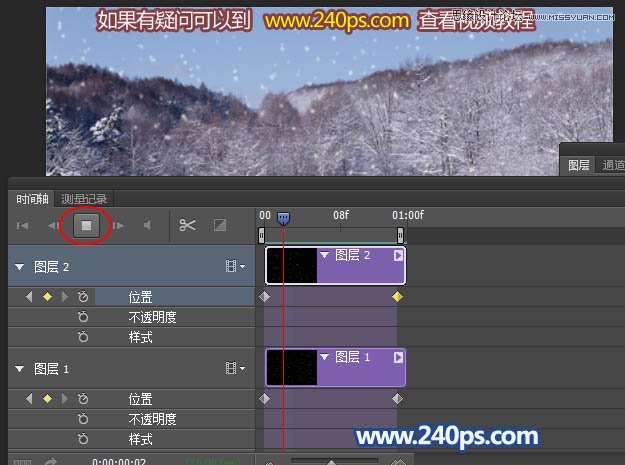Toggle stopwatch for 图层 1 样式
625x465 pixels.
point(83,439)
